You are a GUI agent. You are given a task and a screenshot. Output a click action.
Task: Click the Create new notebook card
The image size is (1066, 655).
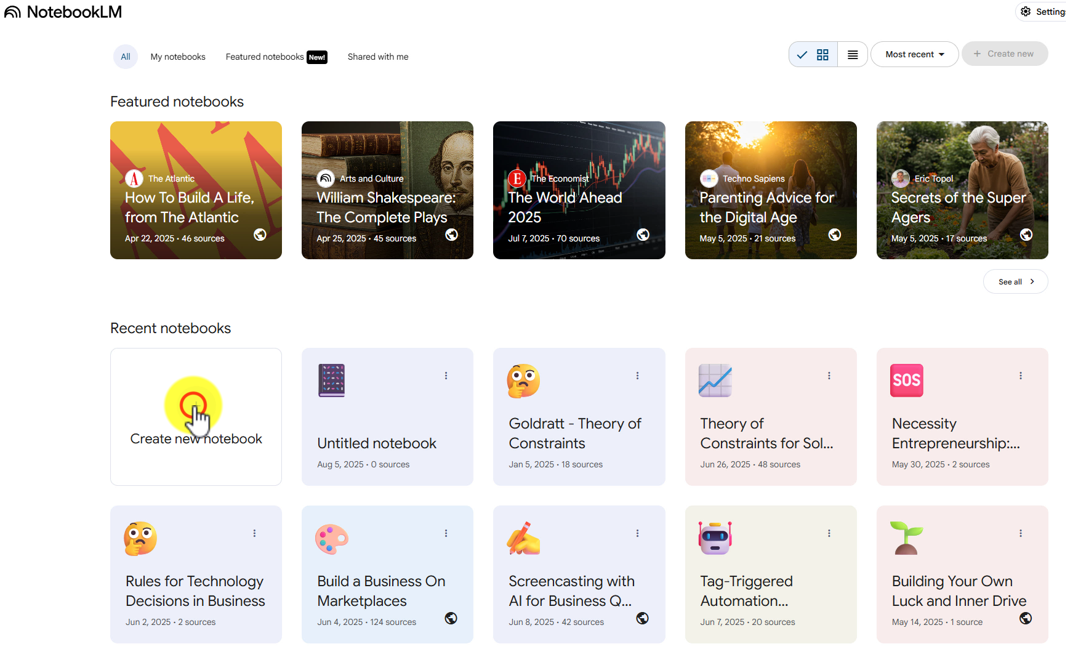pyautogui.click(x=196, y=417)
